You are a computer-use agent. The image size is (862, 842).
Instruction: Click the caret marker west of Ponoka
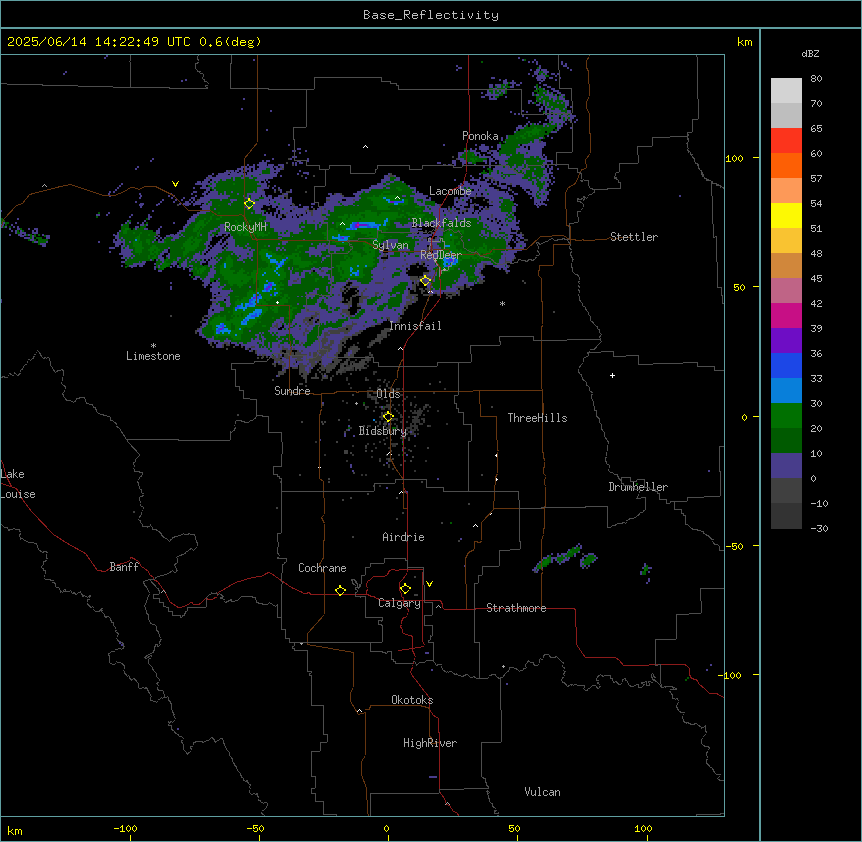(365, 147)
